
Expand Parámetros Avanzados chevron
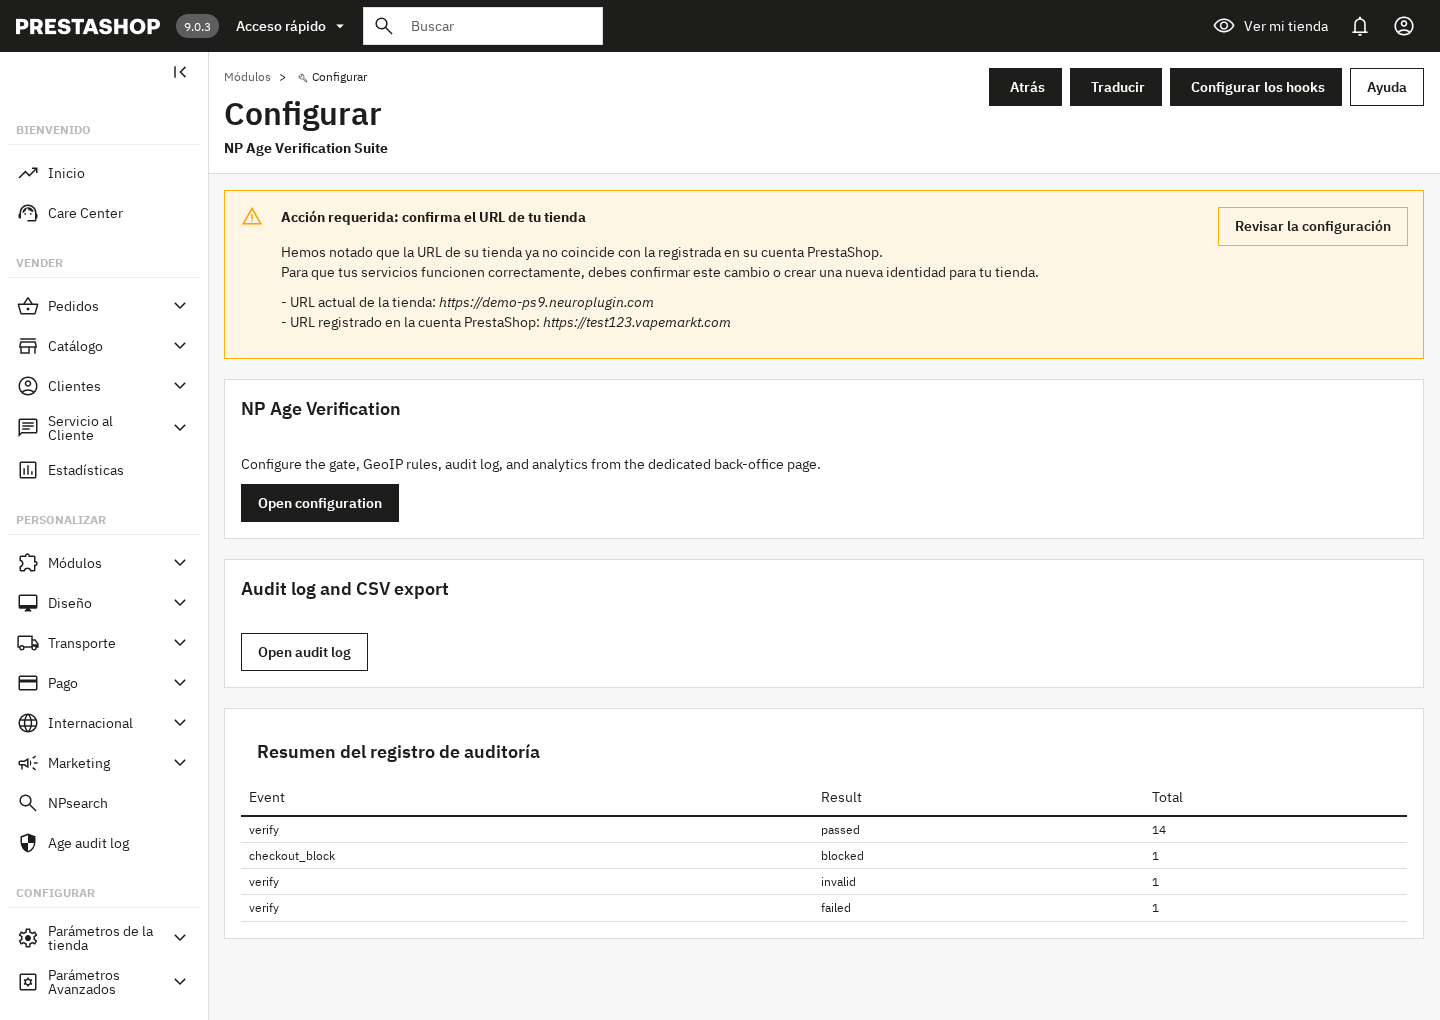point(180,982)
